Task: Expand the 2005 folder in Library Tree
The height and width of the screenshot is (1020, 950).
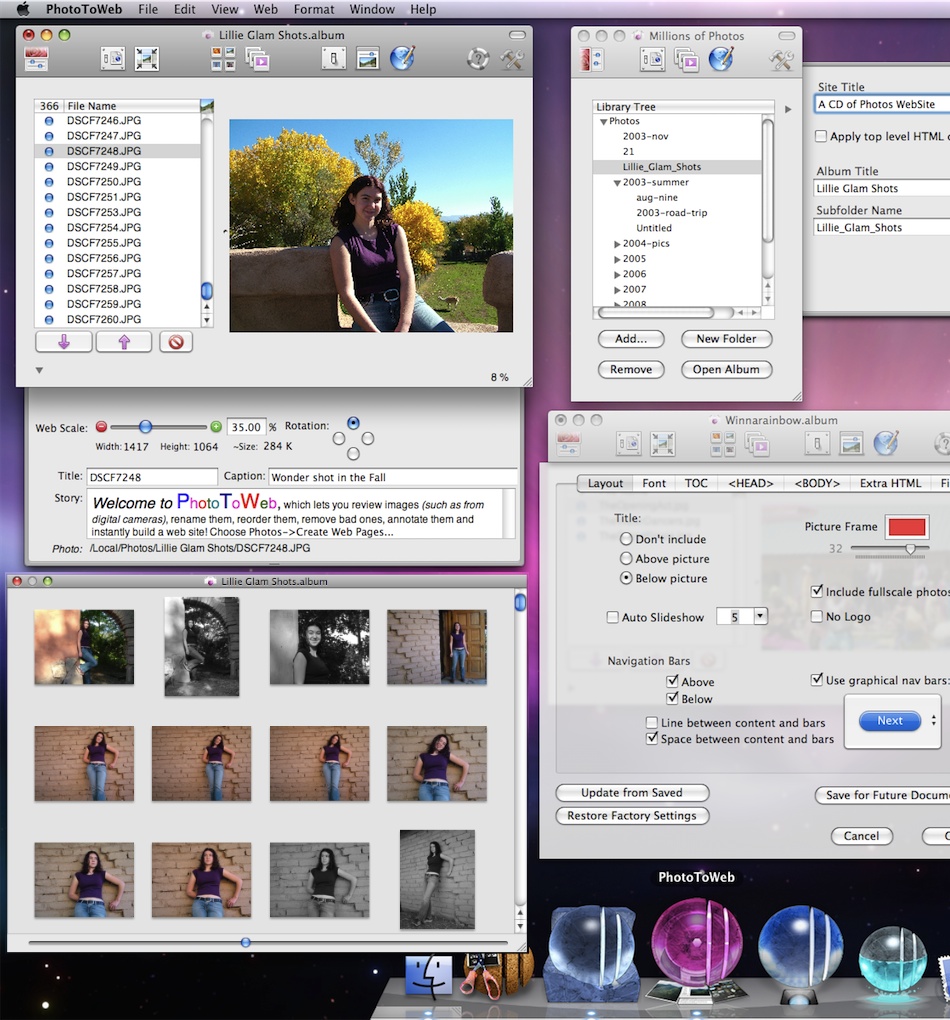Action: pyautogui.click(x=617, y=259)
